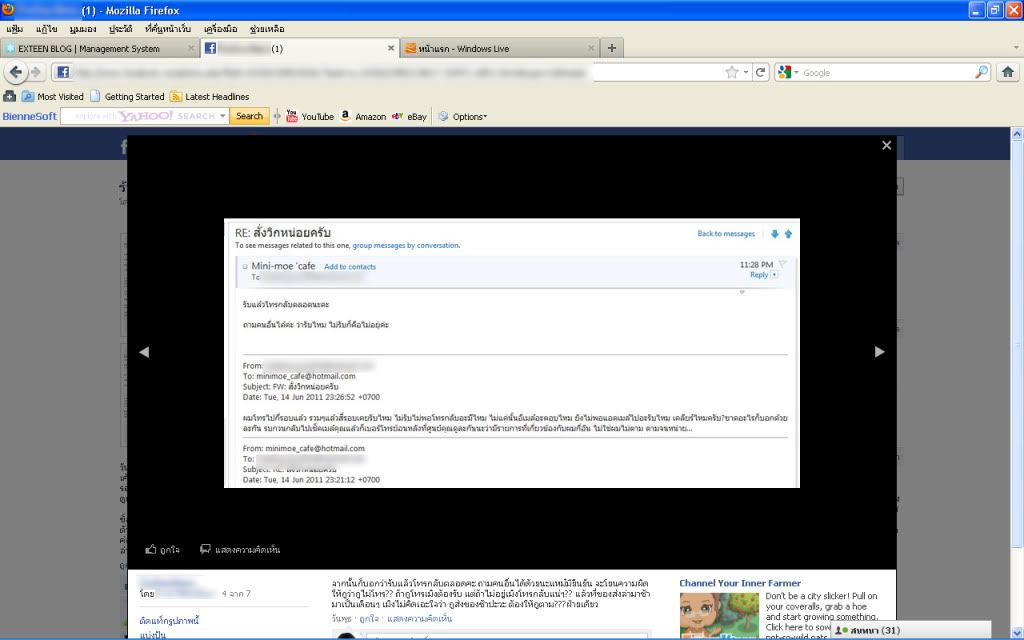Click the YouTube toolbar icon

(291, 116)
